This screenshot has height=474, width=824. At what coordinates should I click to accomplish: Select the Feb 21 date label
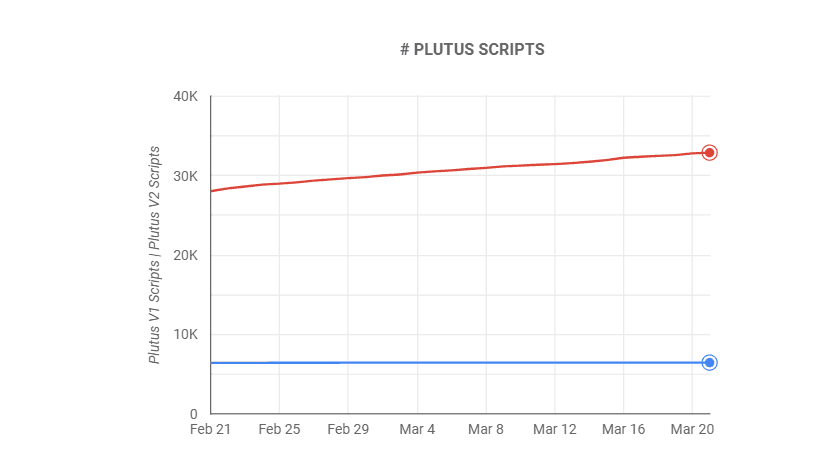point(210,429)
